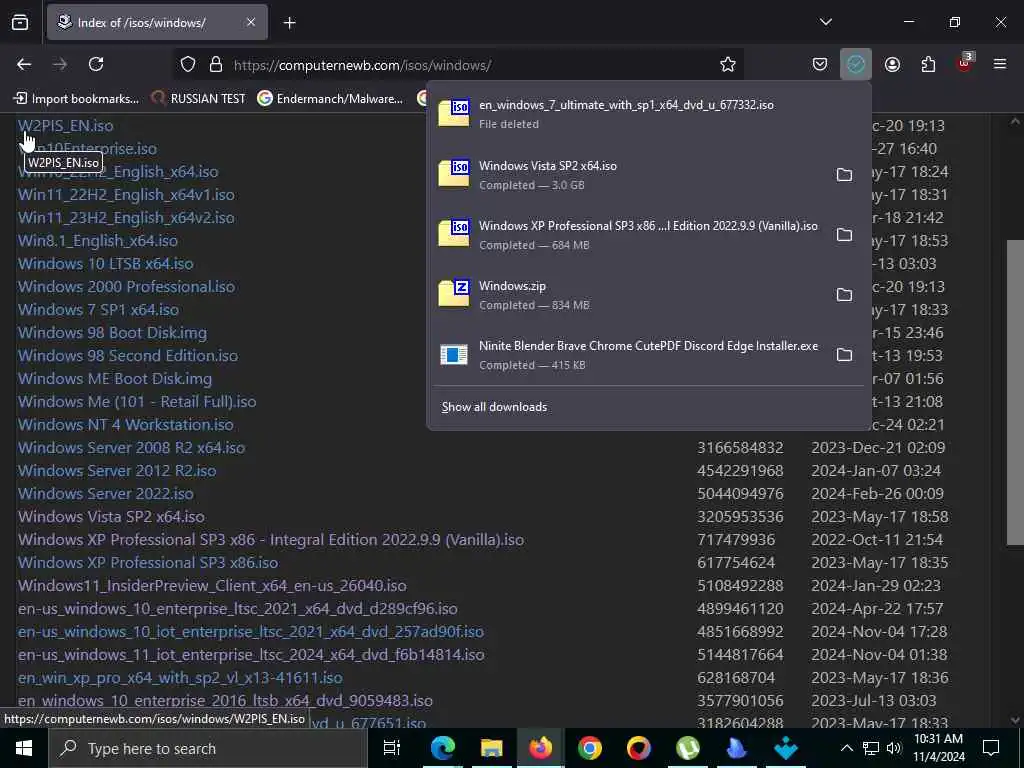The height and width of the screenshot is (768, 1024).
Task: Select the deleted en_windows_7_ultimate download entry
Action: [648, 114]
